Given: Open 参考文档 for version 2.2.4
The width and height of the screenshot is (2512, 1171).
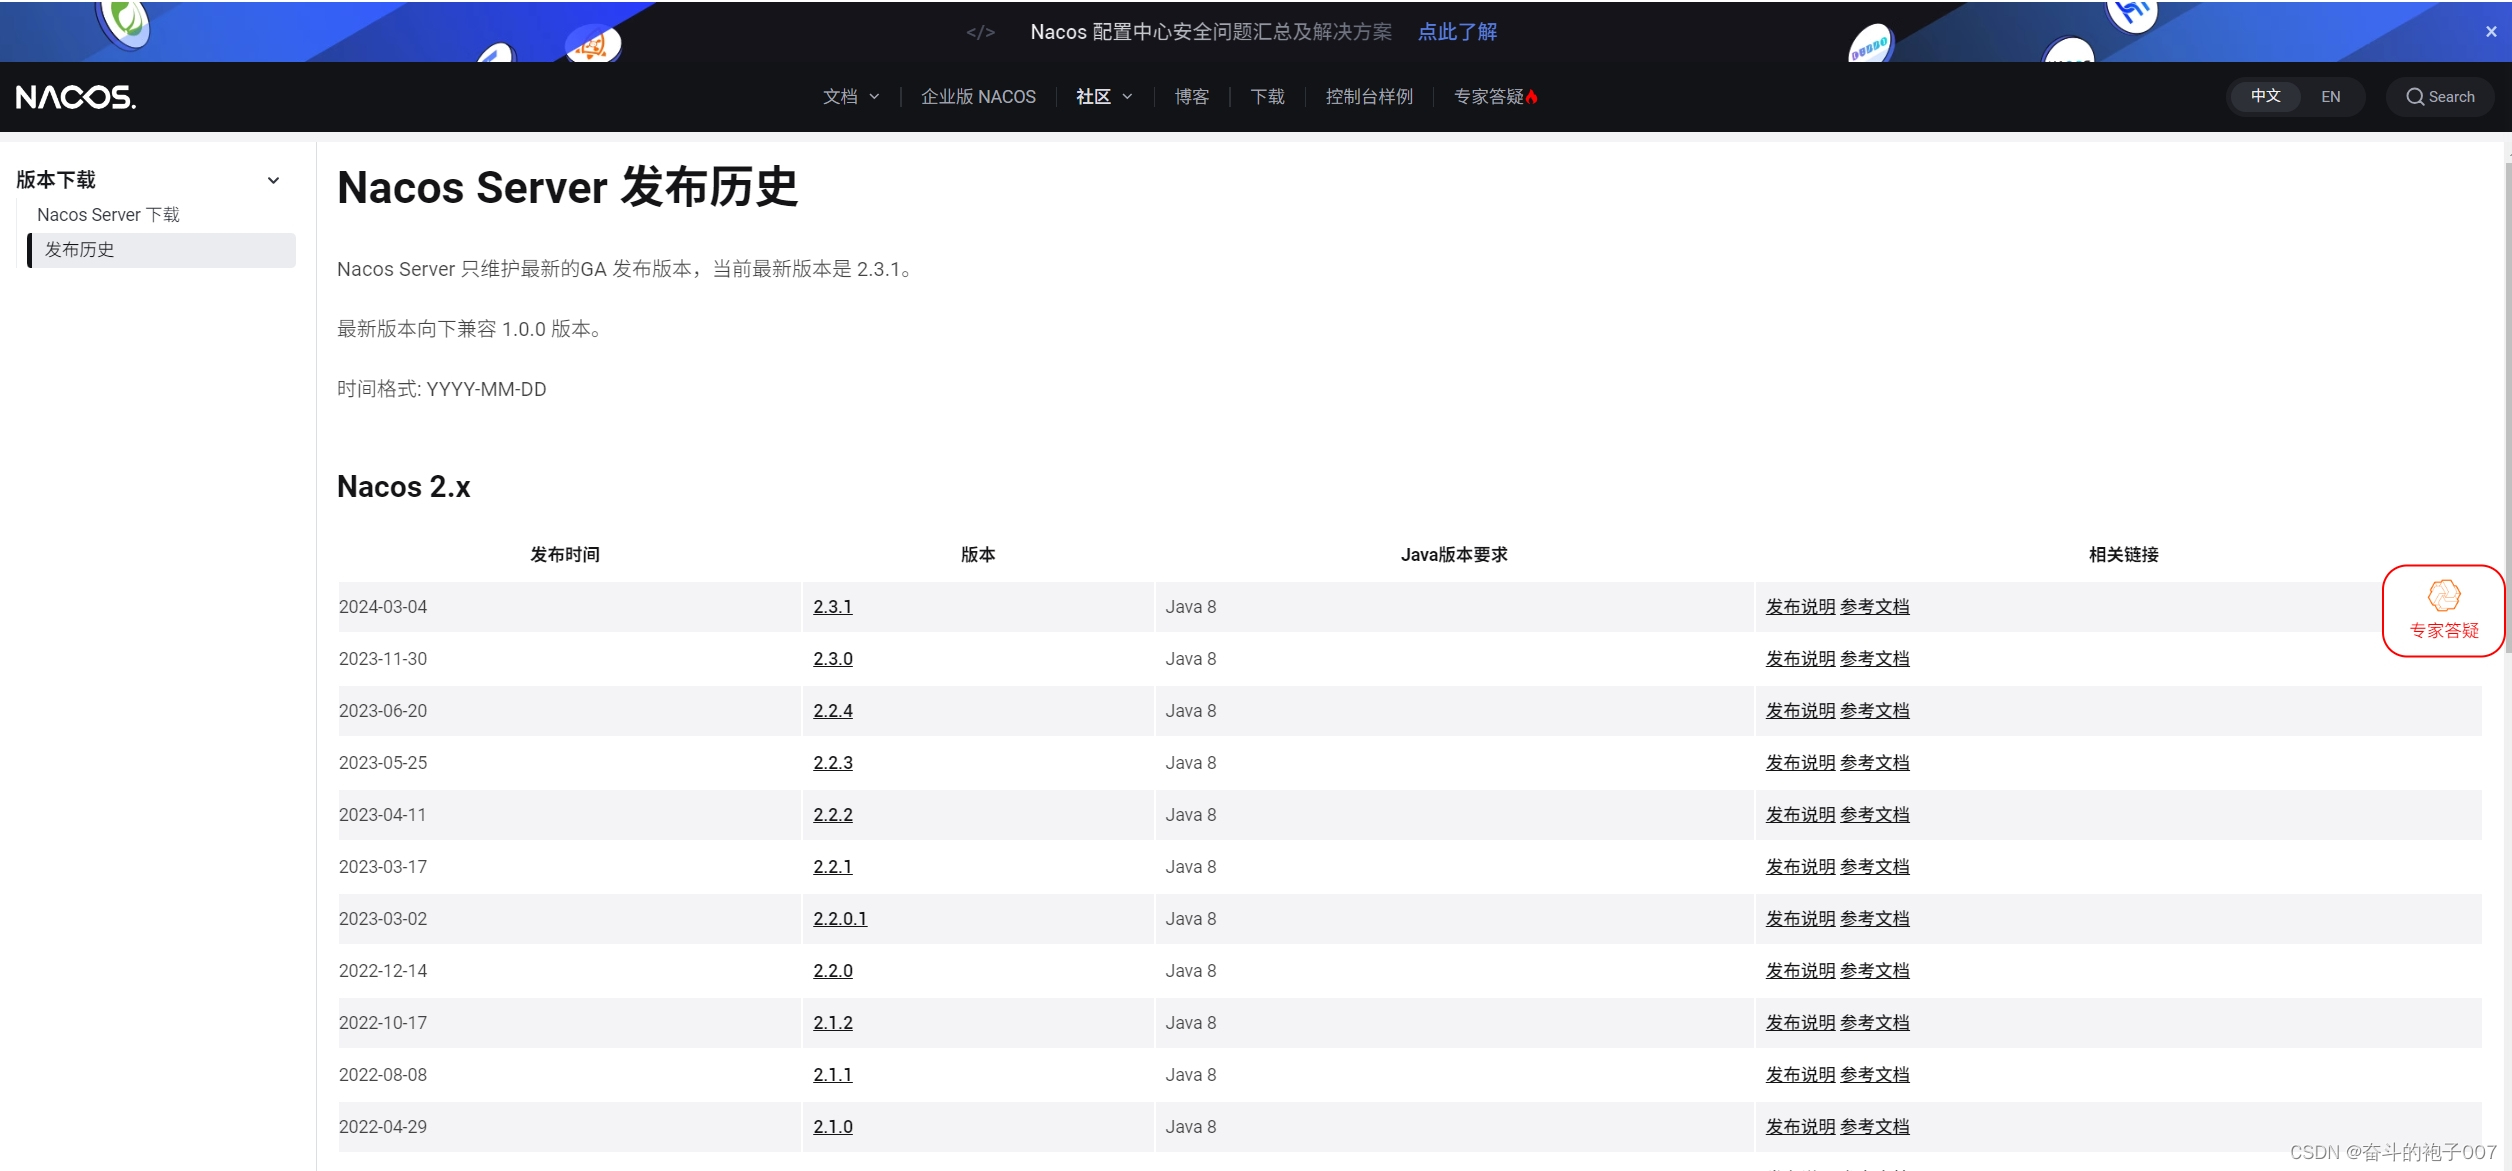Looking at the screenshot, I should (1874, 711).
